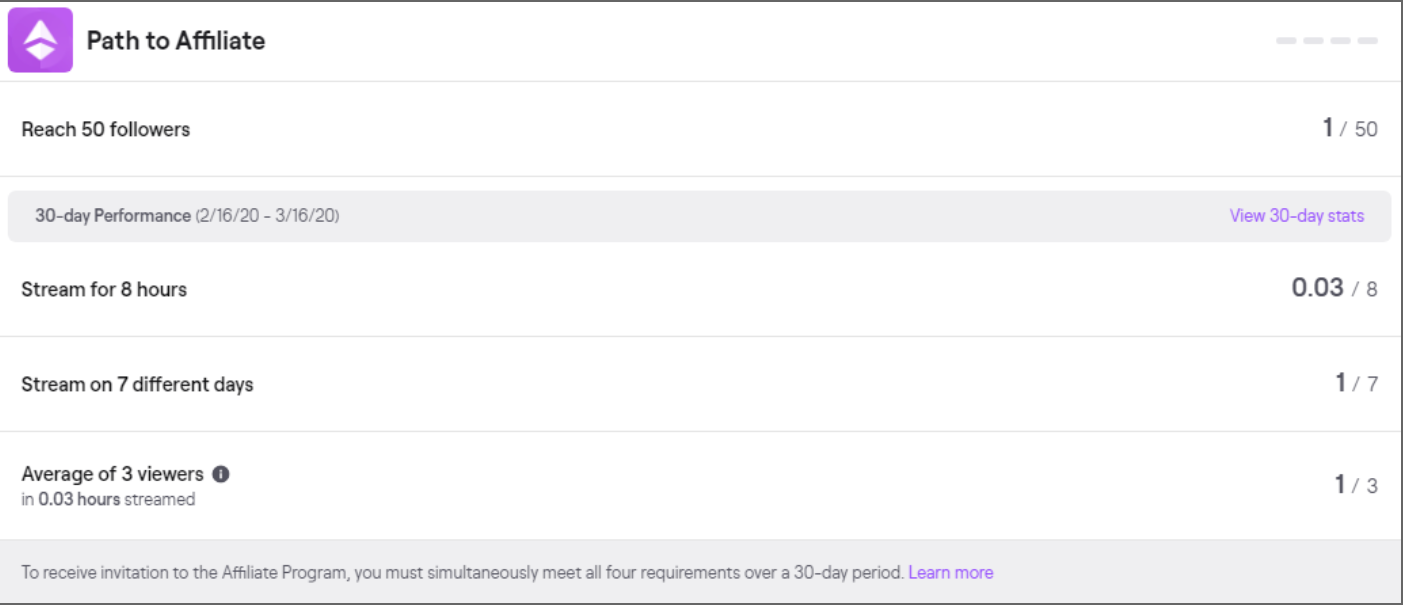
Task: Click the 1 / 7 days progress count
Action: [1356, 383]
